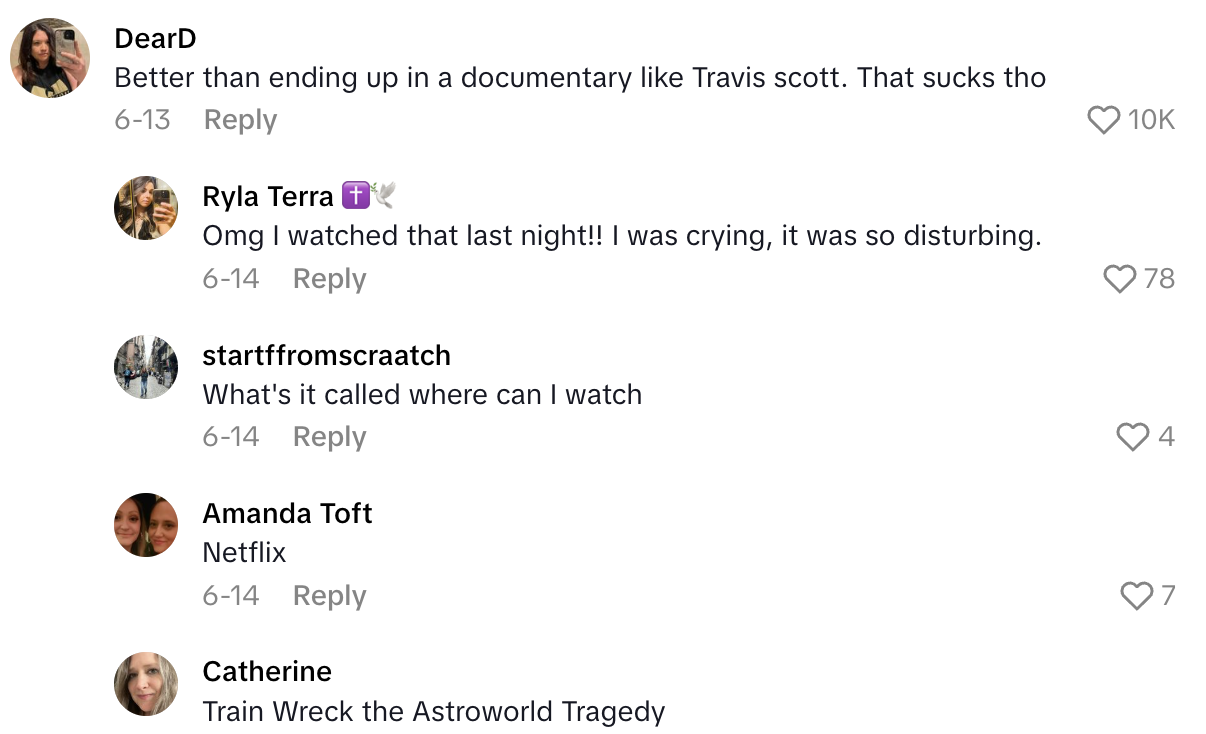1206x734 pixels.
Task: Go to startffromscraatch username
Action: tap(326, 355)
